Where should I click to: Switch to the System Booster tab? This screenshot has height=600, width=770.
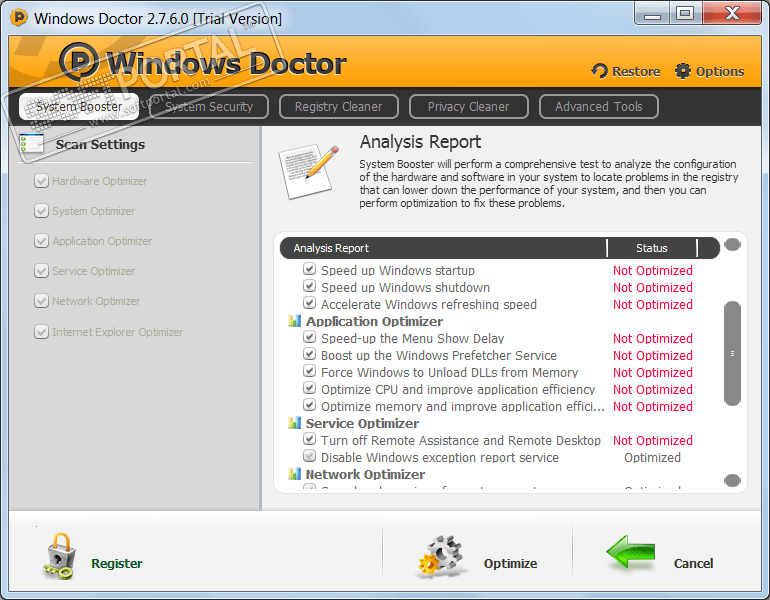(x=79, y=107)
